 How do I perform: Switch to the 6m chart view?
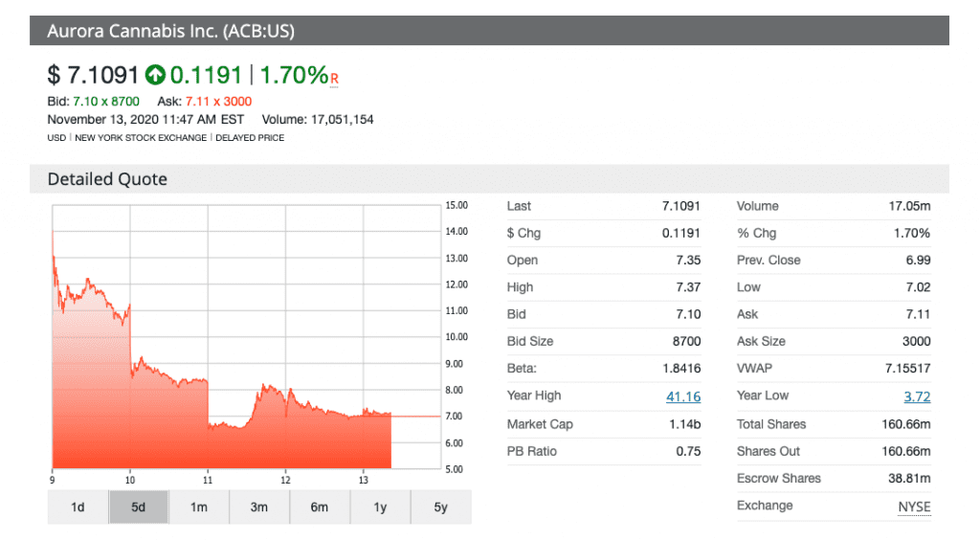tap(319, 507)
